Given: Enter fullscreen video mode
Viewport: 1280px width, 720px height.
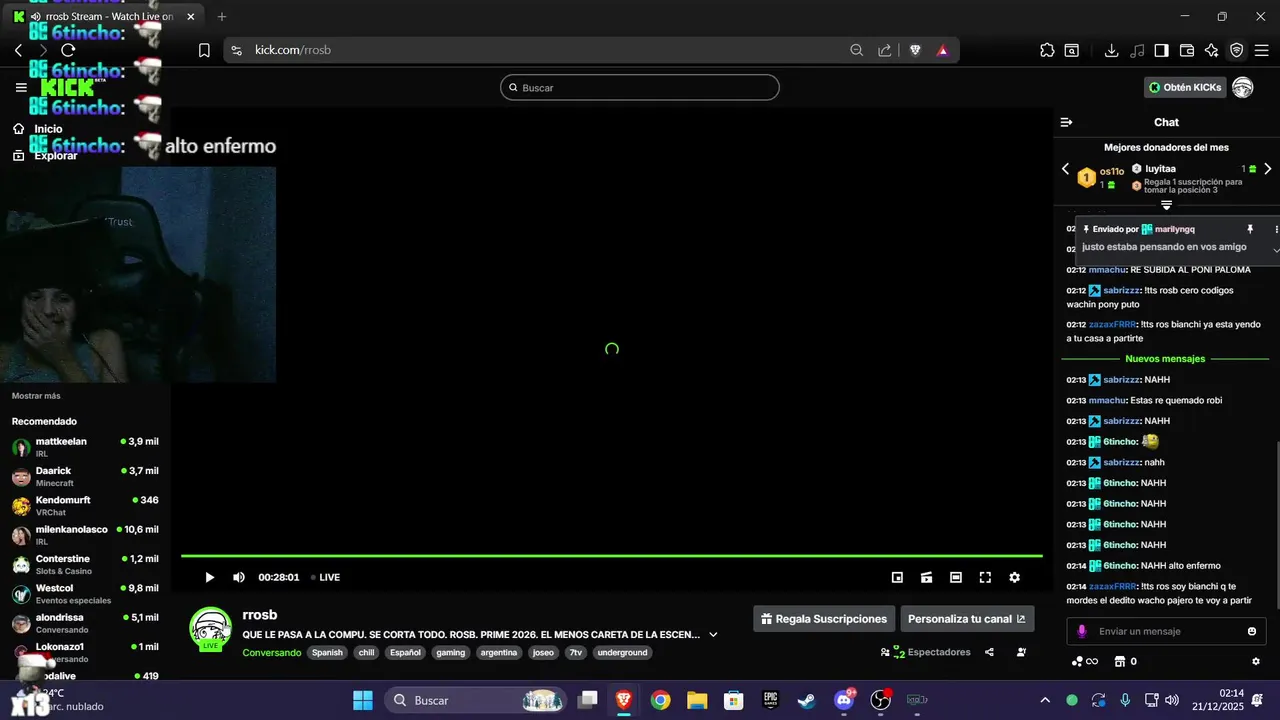Looking at the screenshot, I should click(985, 577).
